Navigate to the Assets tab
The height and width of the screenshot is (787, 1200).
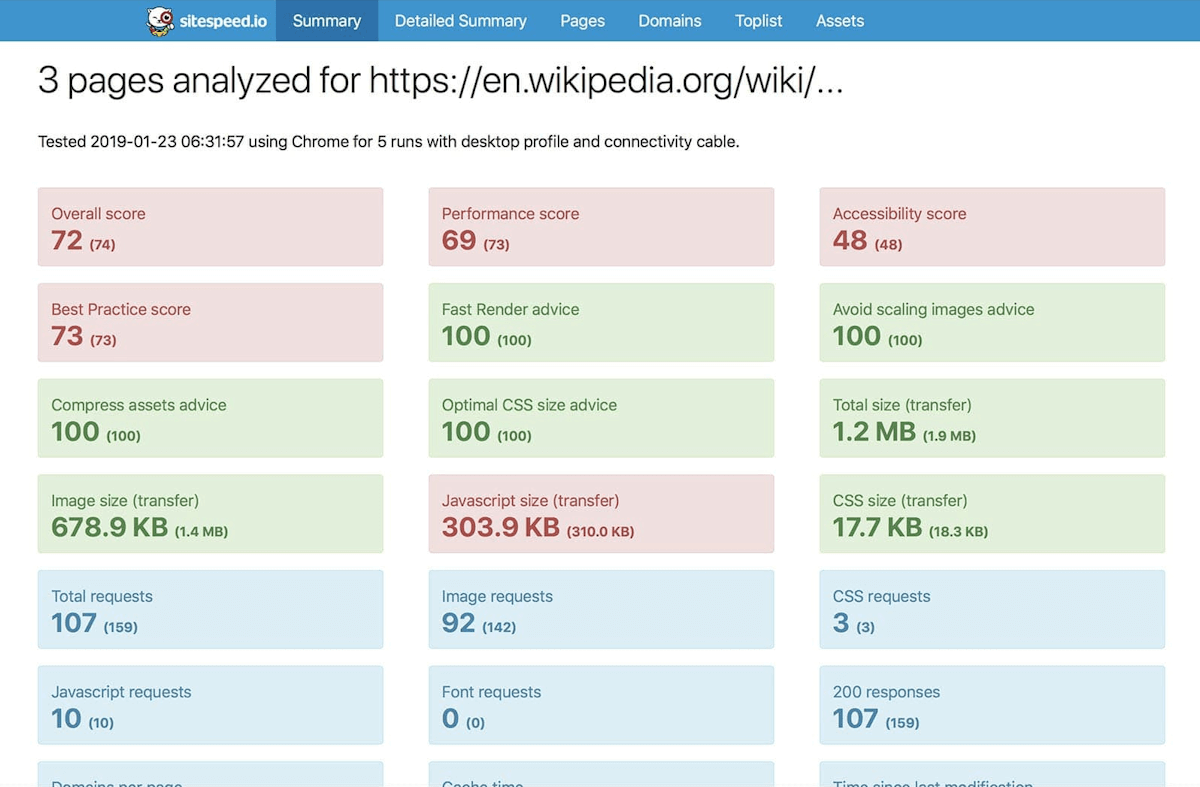point(840,21)
